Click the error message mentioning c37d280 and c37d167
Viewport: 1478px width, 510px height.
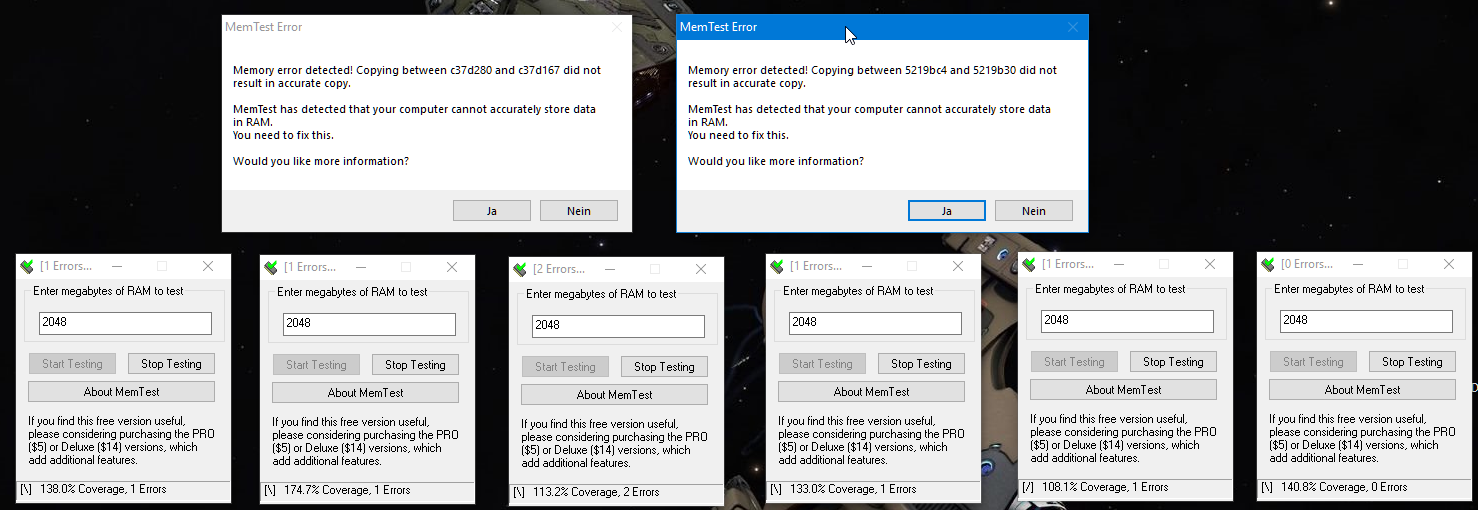click(x=417, y=77)
